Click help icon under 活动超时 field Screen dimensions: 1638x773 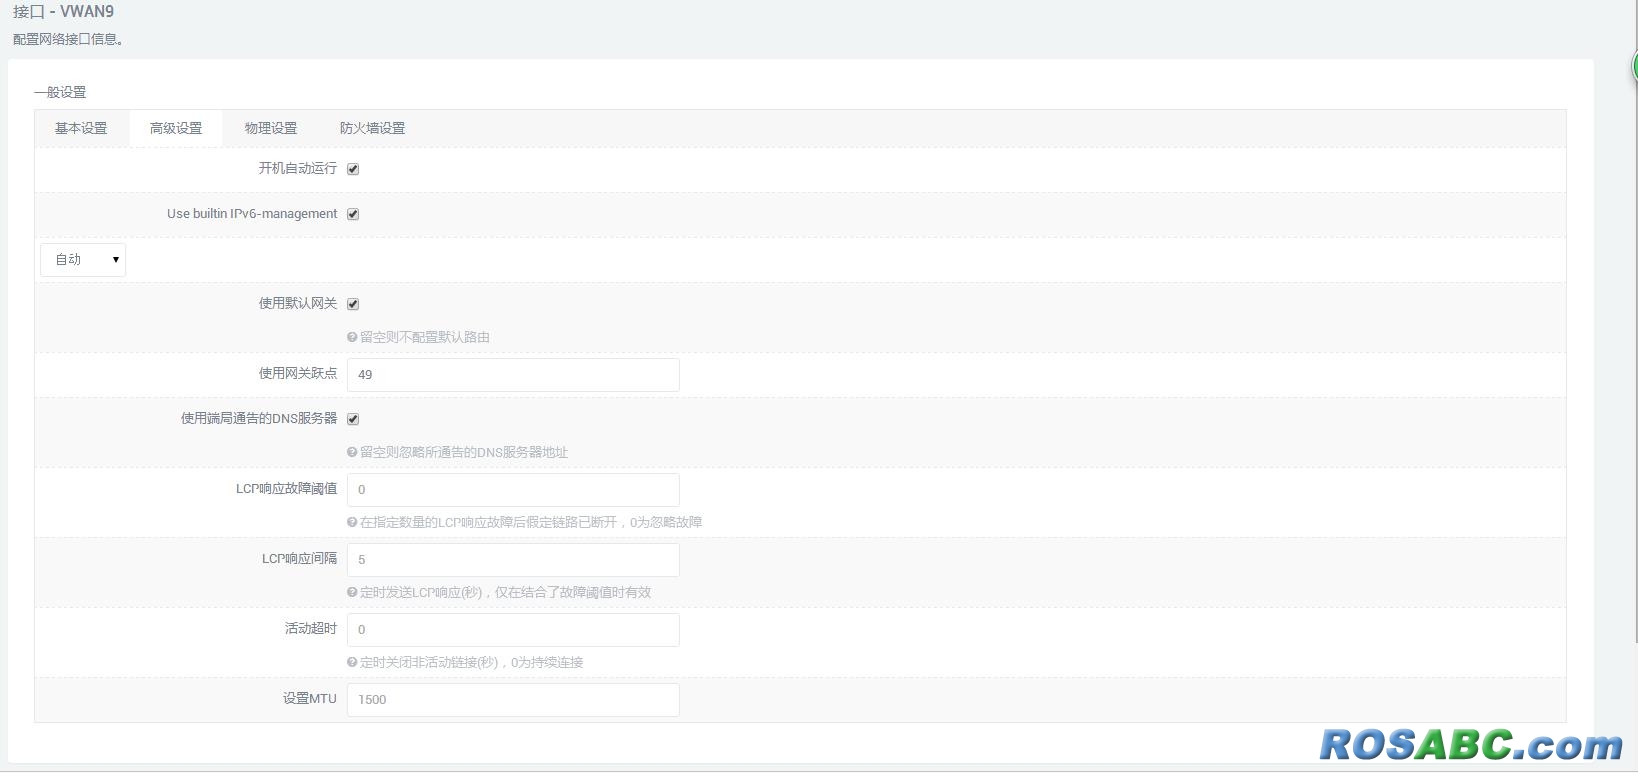pyautogui.click(x=352, y=662)
